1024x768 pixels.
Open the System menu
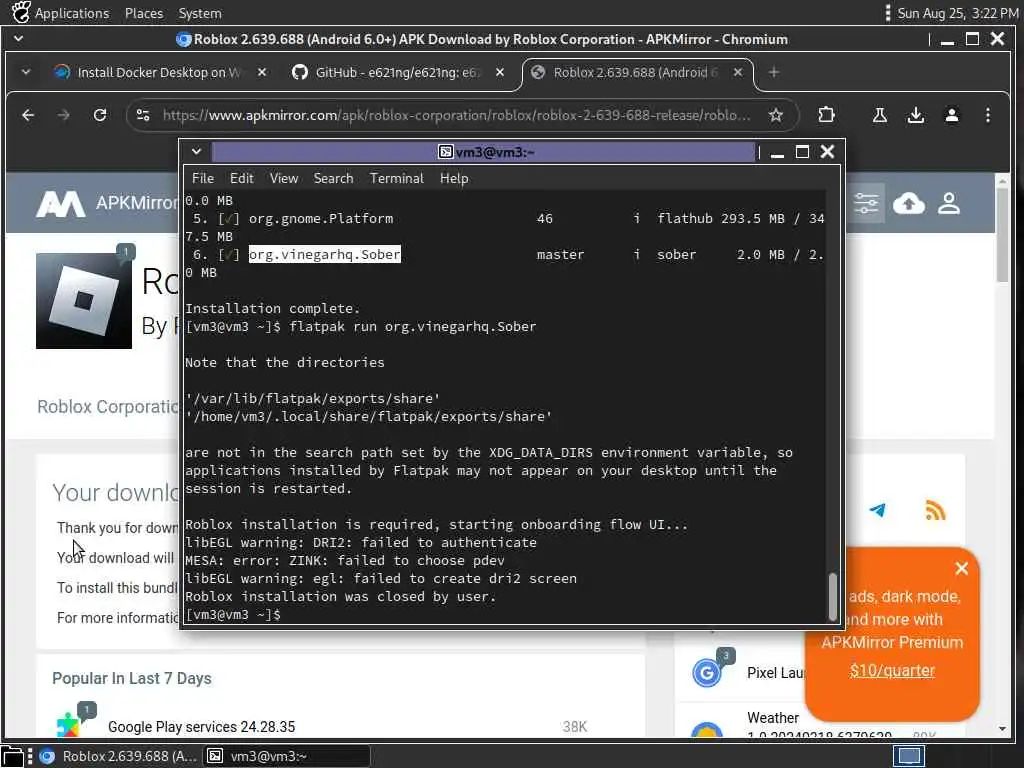[x=200, y=13]
